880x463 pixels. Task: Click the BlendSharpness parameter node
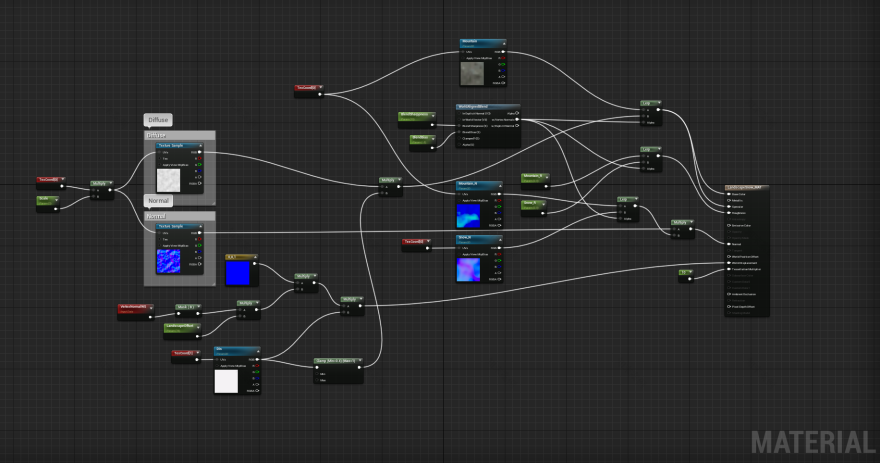(415, 116)
